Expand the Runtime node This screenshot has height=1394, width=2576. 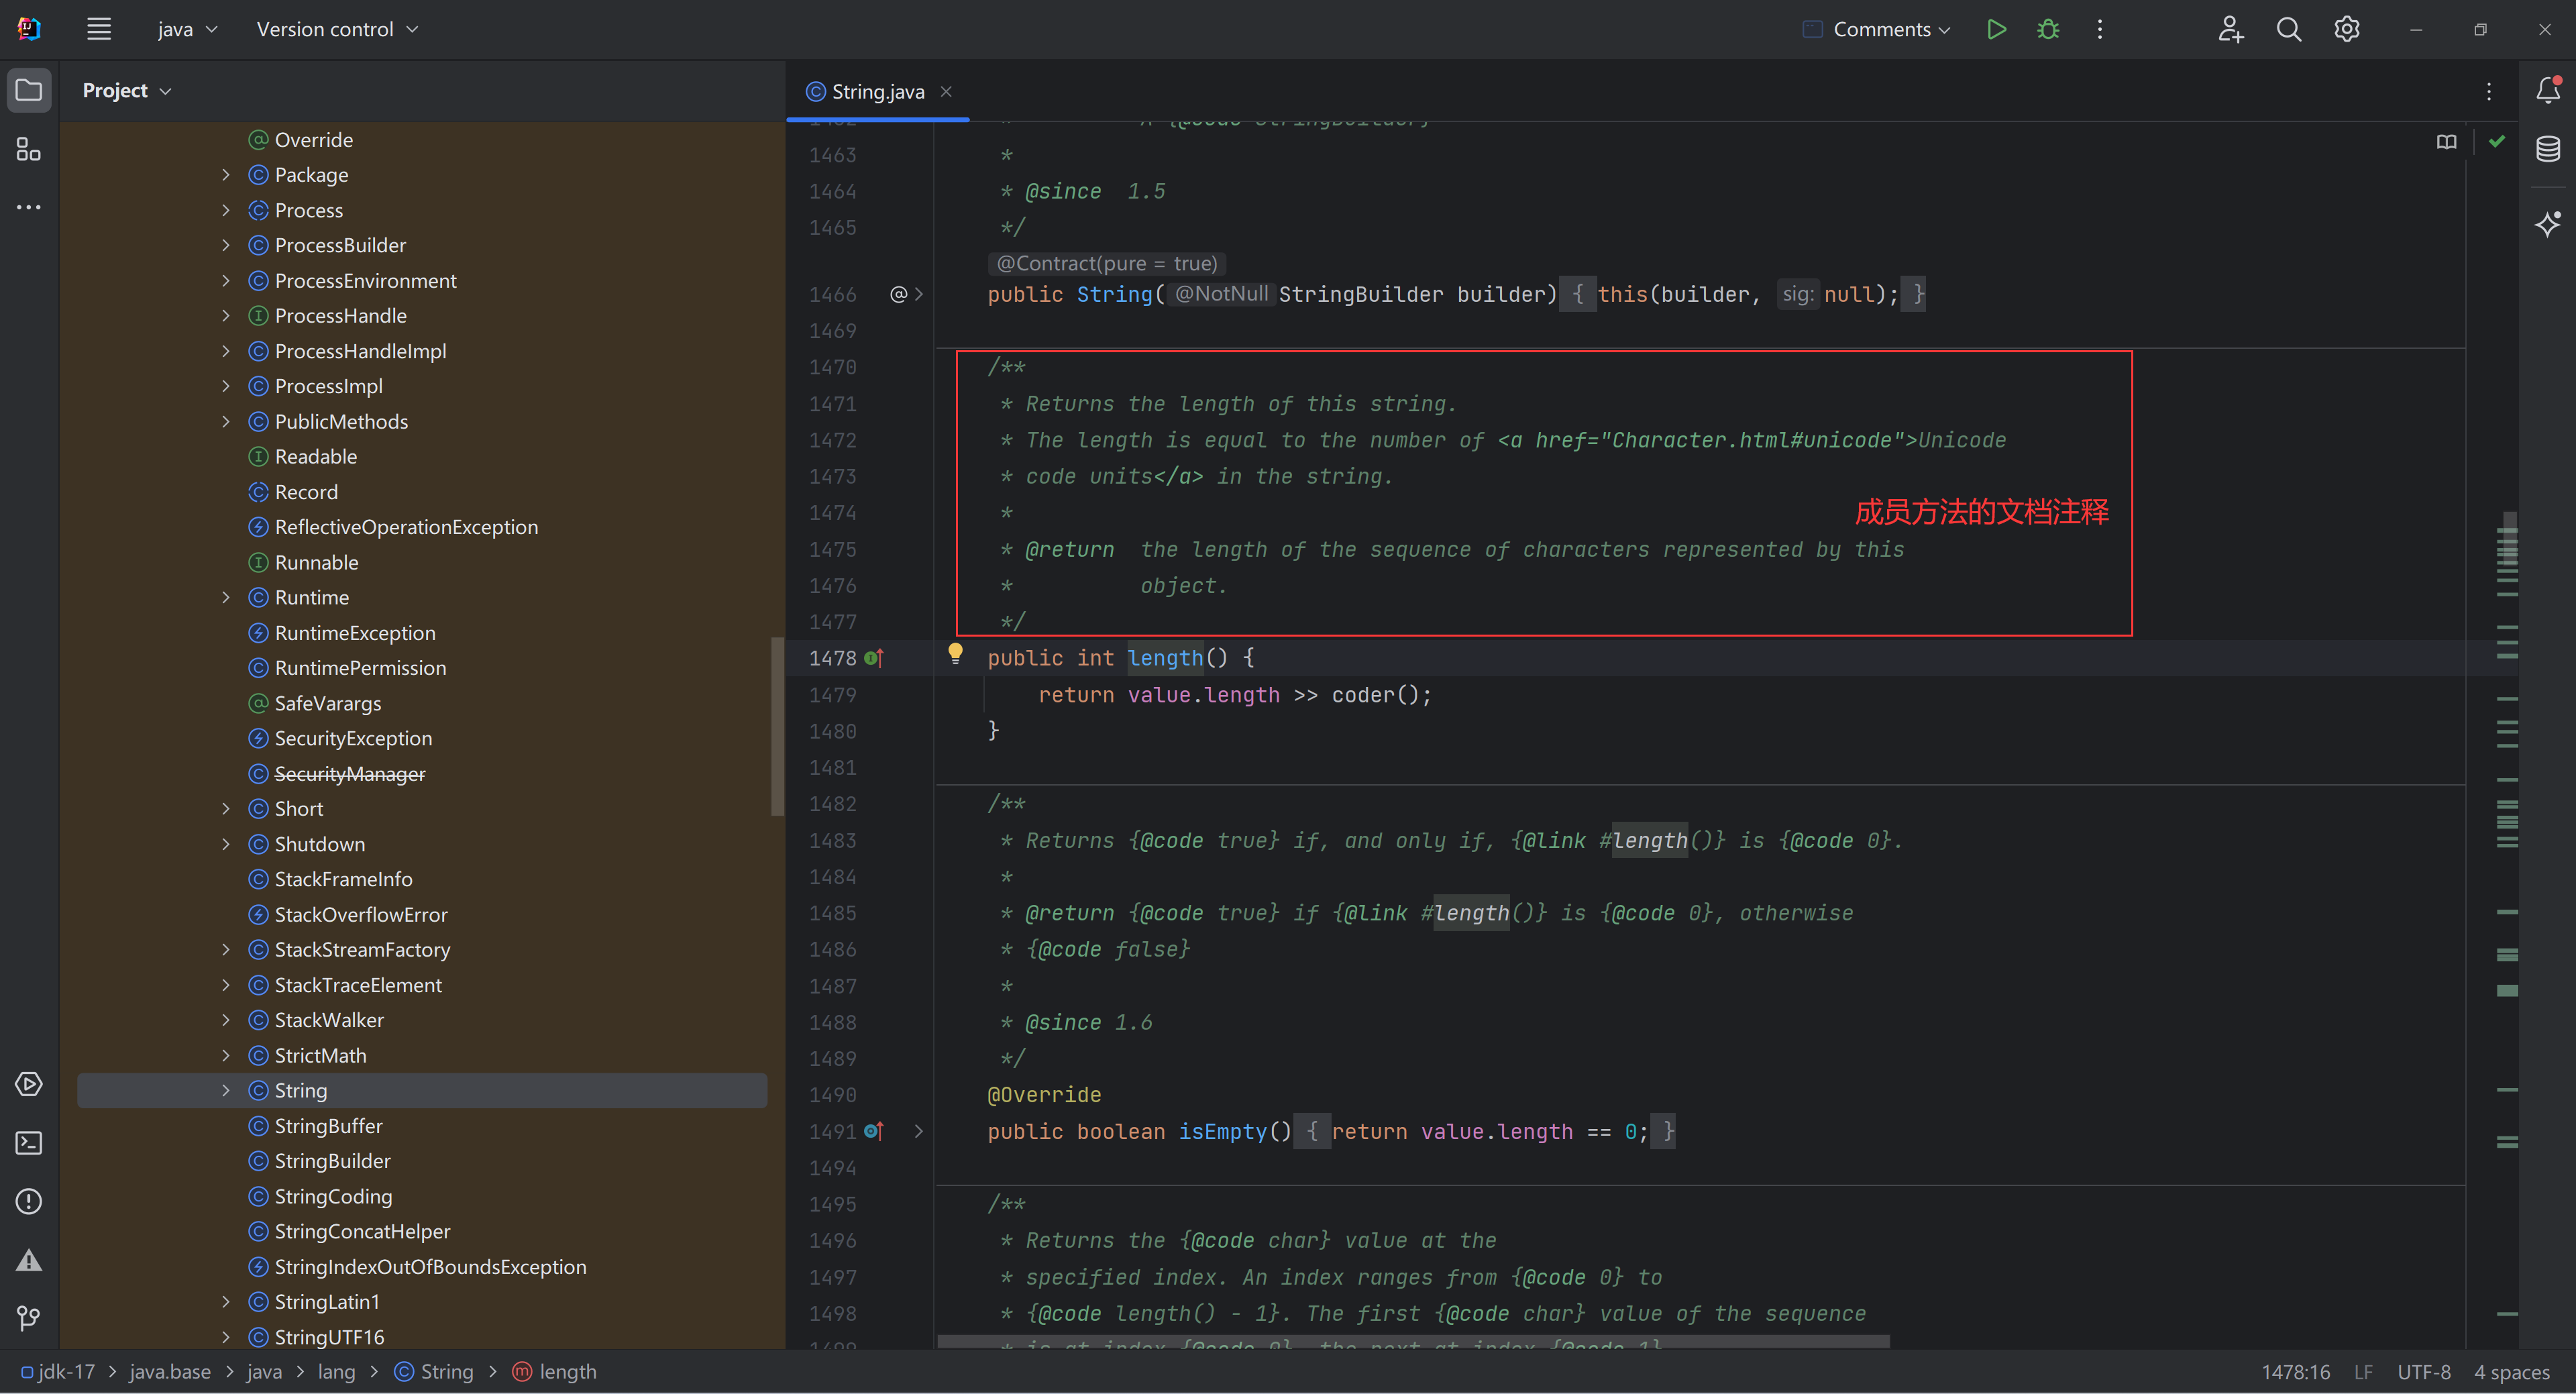point(226,597)
